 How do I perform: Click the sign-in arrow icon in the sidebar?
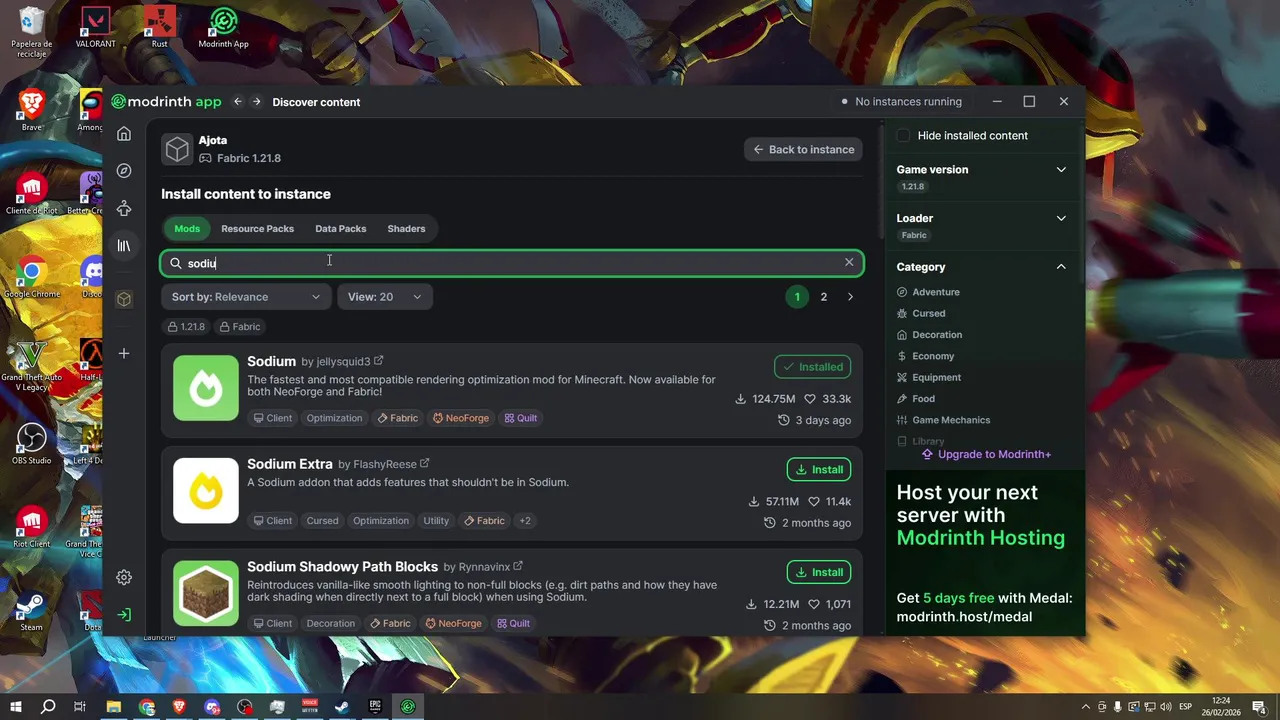click(124, 614)
